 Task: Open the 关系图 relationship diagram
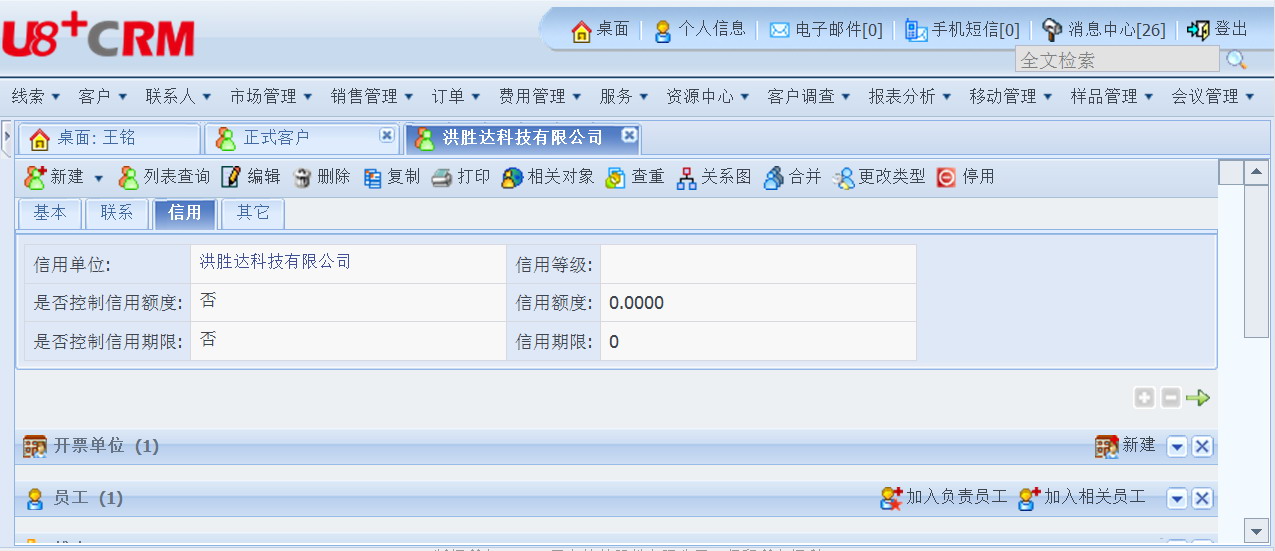coord(714,177)
